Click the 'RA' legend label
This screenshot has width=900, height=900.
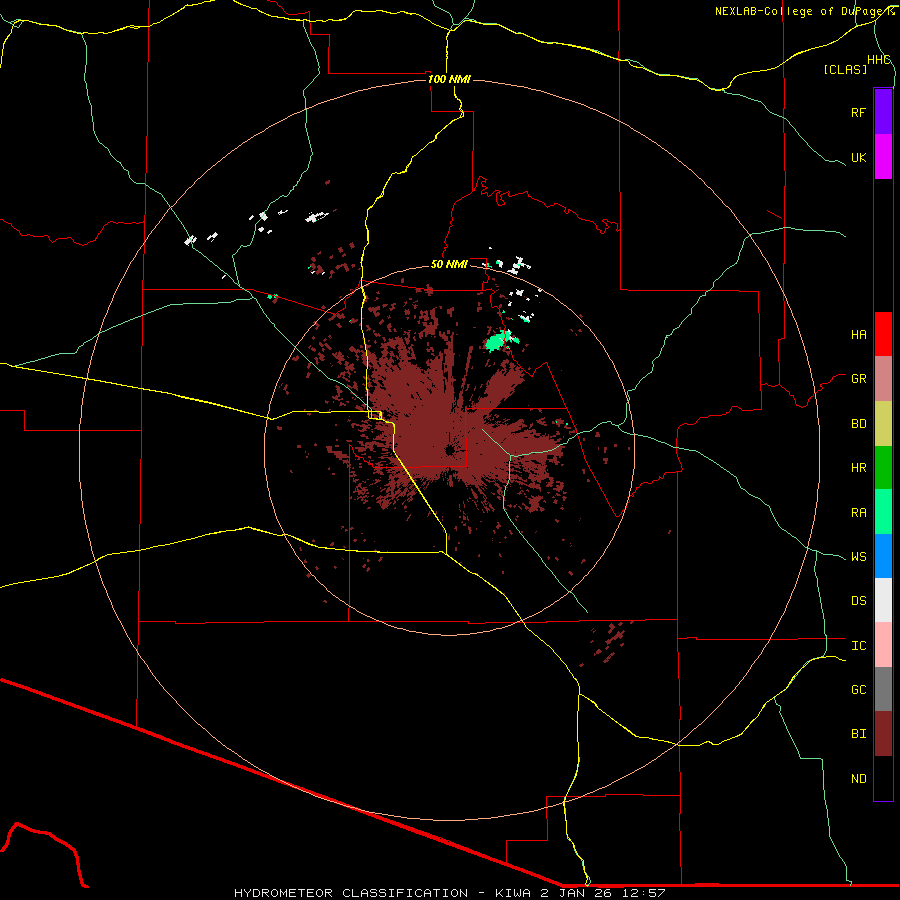pyautogui.click(x=858, y=513)
